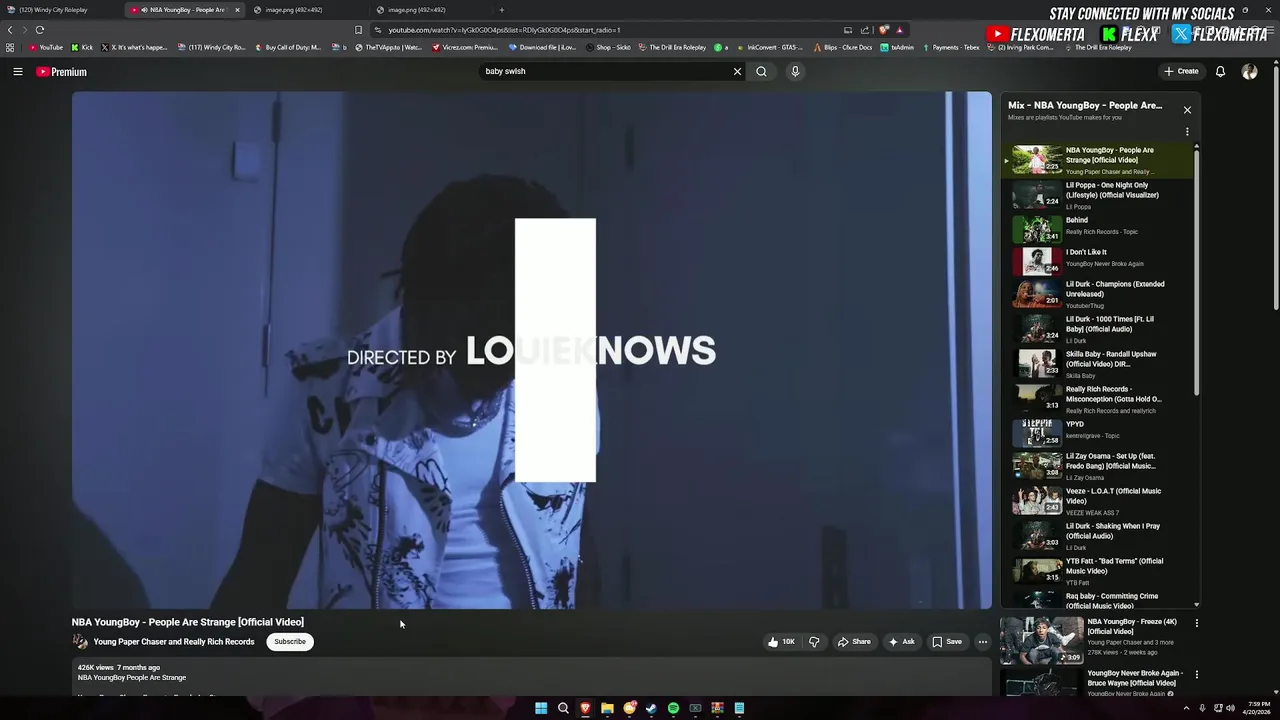Viewport: 1280px width, 720px height.
Task: Save video to a playlist
Action: (x=947, y=642)
